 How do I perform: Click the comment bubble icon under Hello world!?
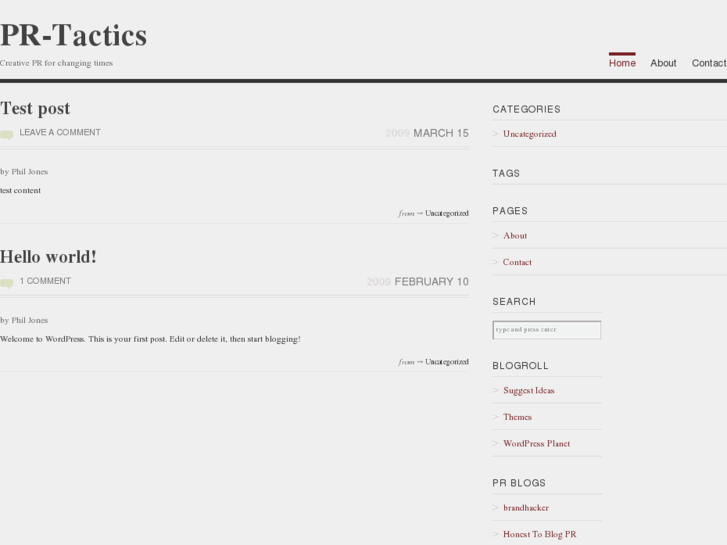6,283
